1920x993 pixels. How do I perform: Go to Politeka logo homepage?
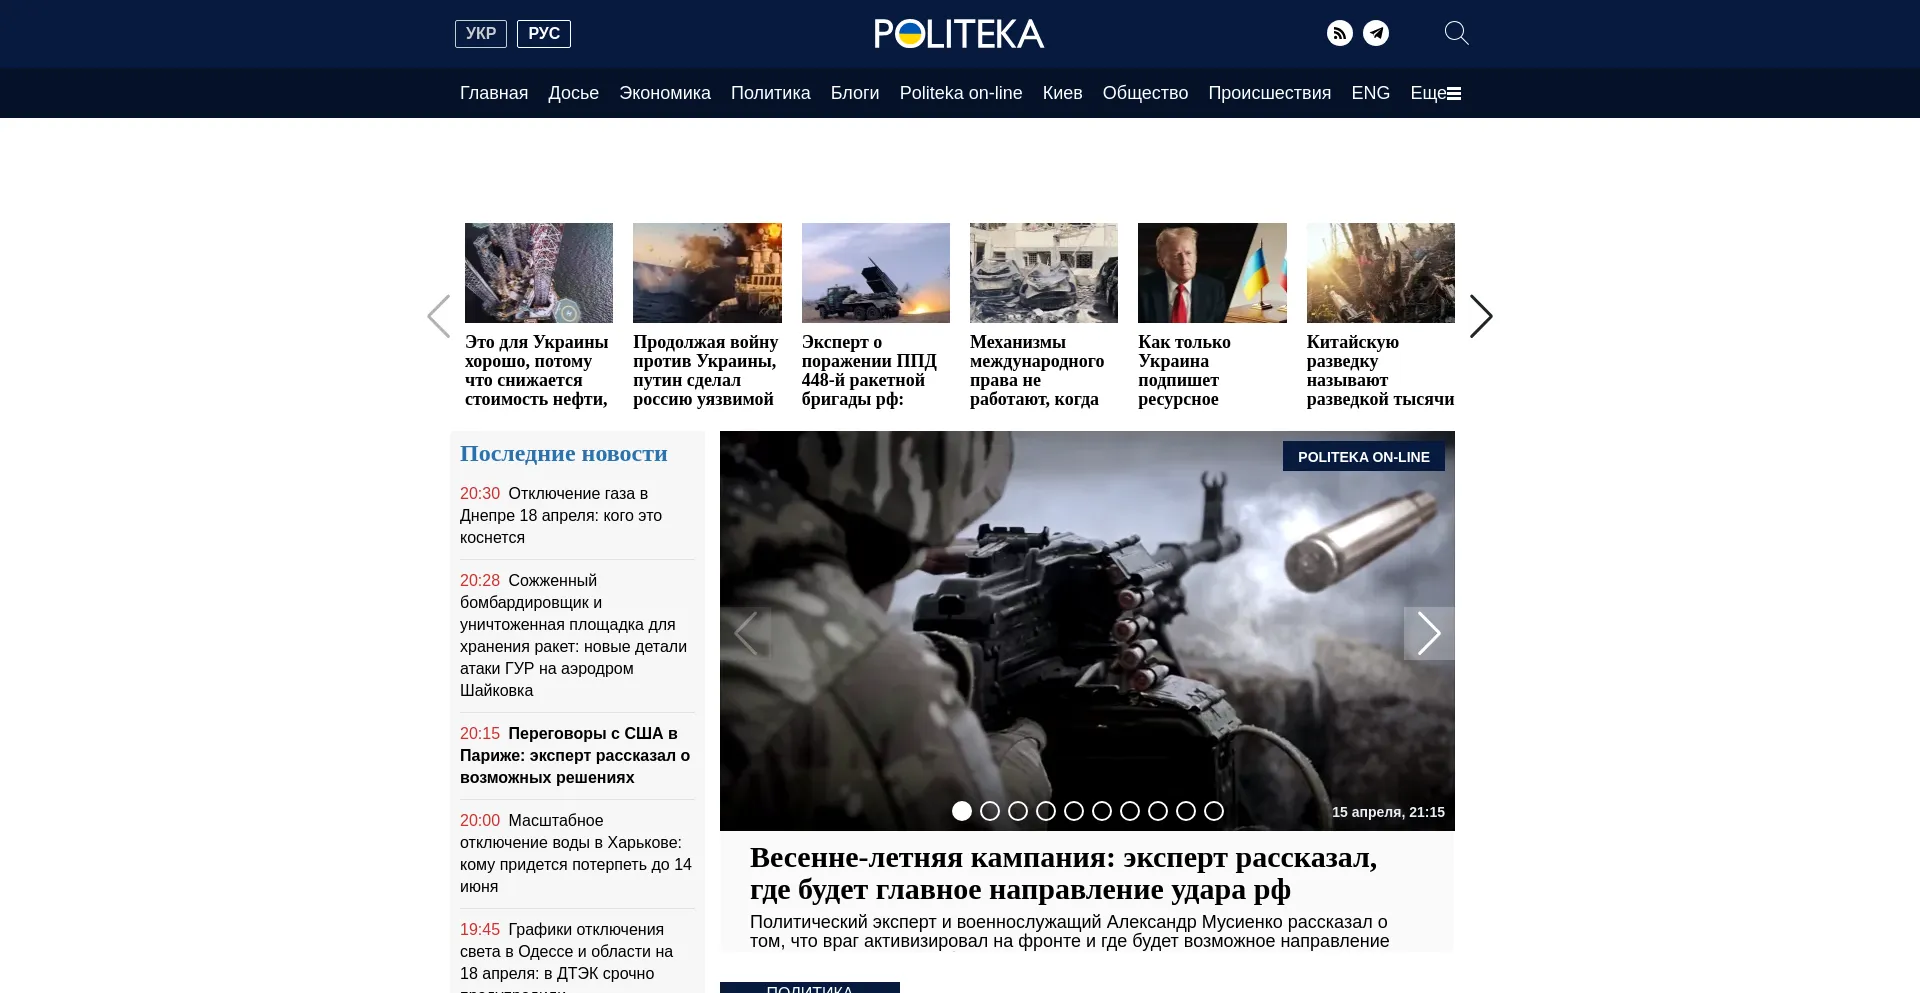(958, 34)
